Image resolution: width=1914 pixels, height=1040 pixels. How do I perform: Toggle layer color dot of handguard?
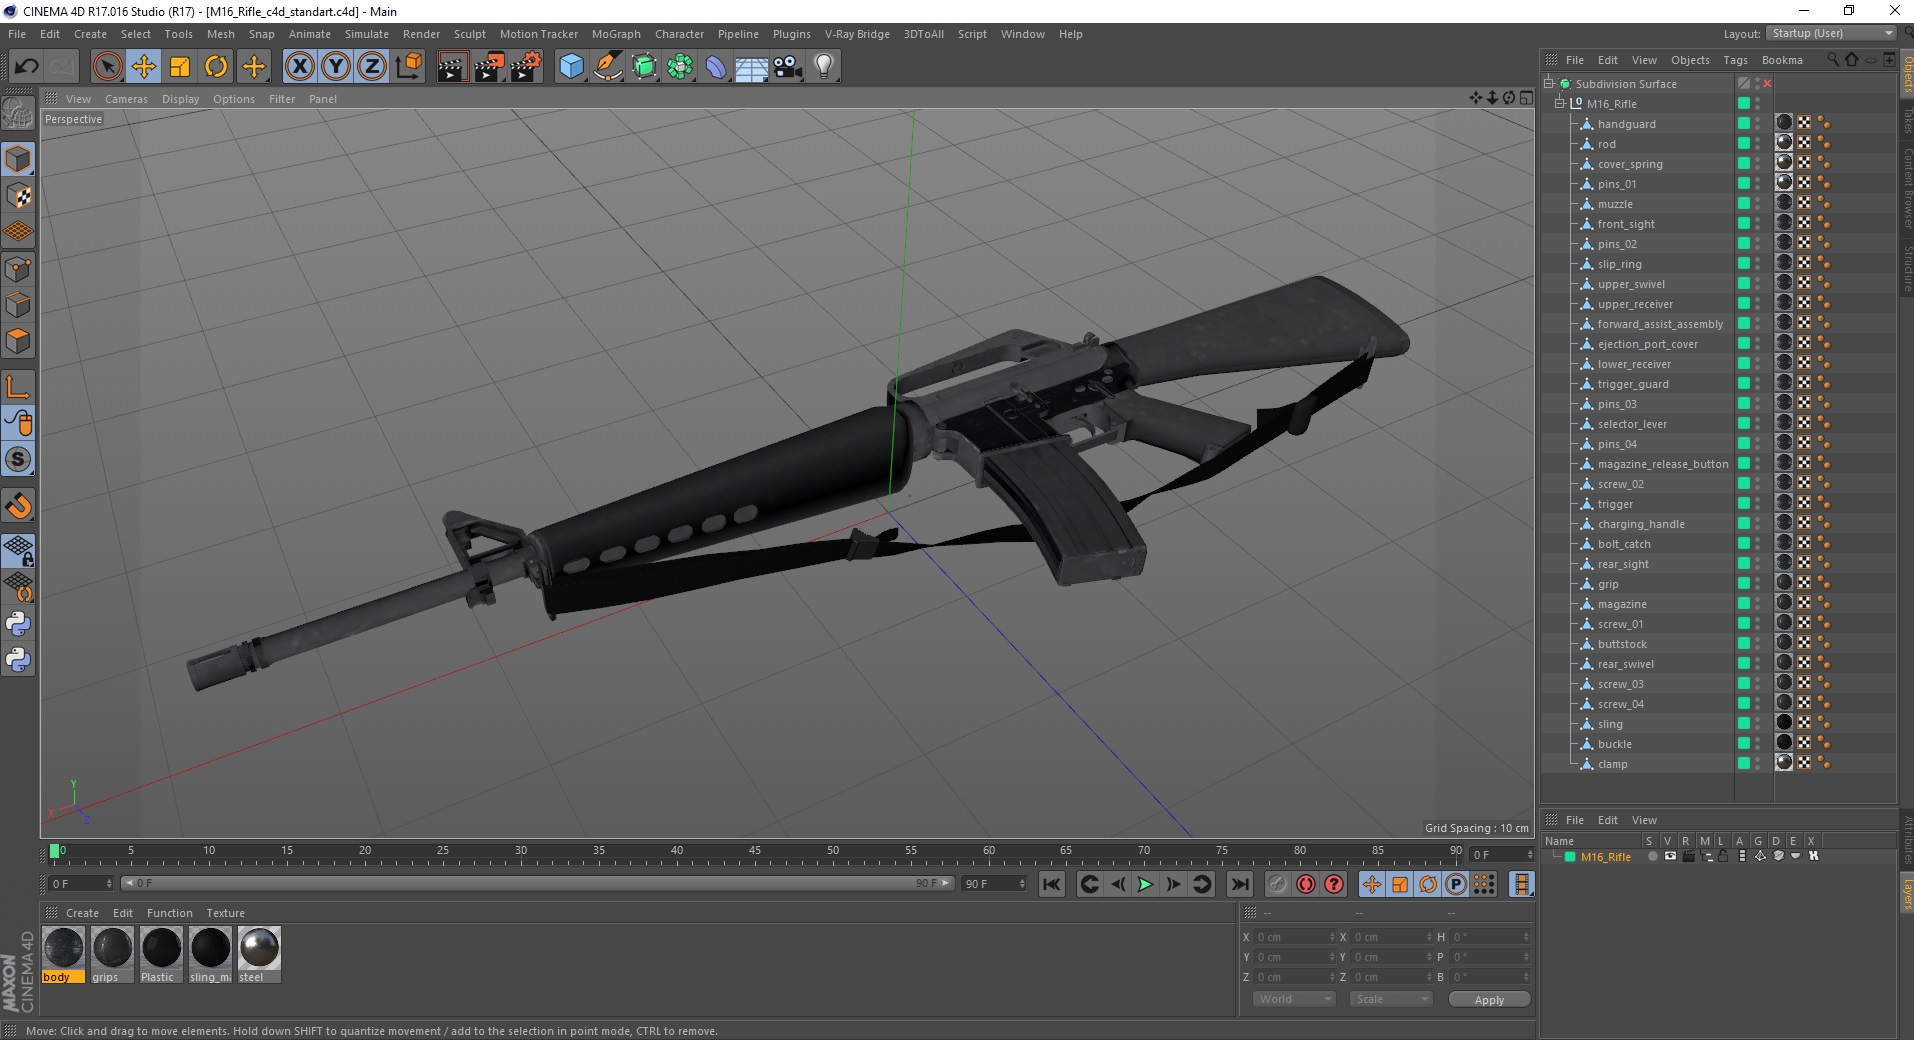[x=1744, y=124]
